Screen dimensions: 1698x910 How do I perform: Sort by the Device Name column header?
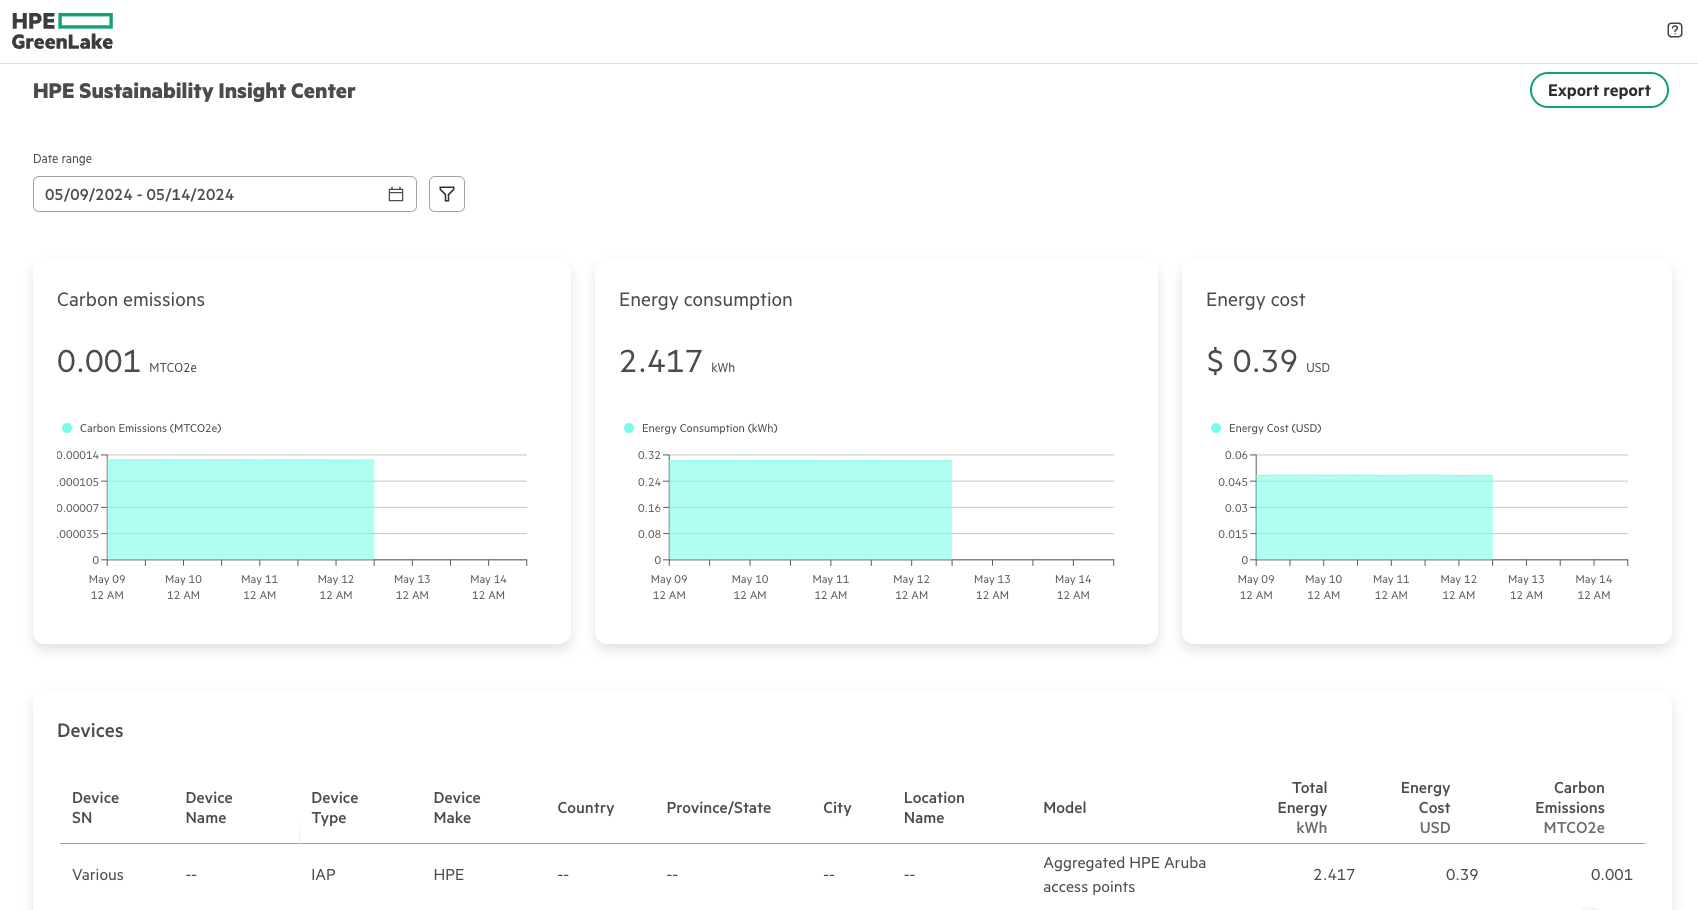point(209,808)
